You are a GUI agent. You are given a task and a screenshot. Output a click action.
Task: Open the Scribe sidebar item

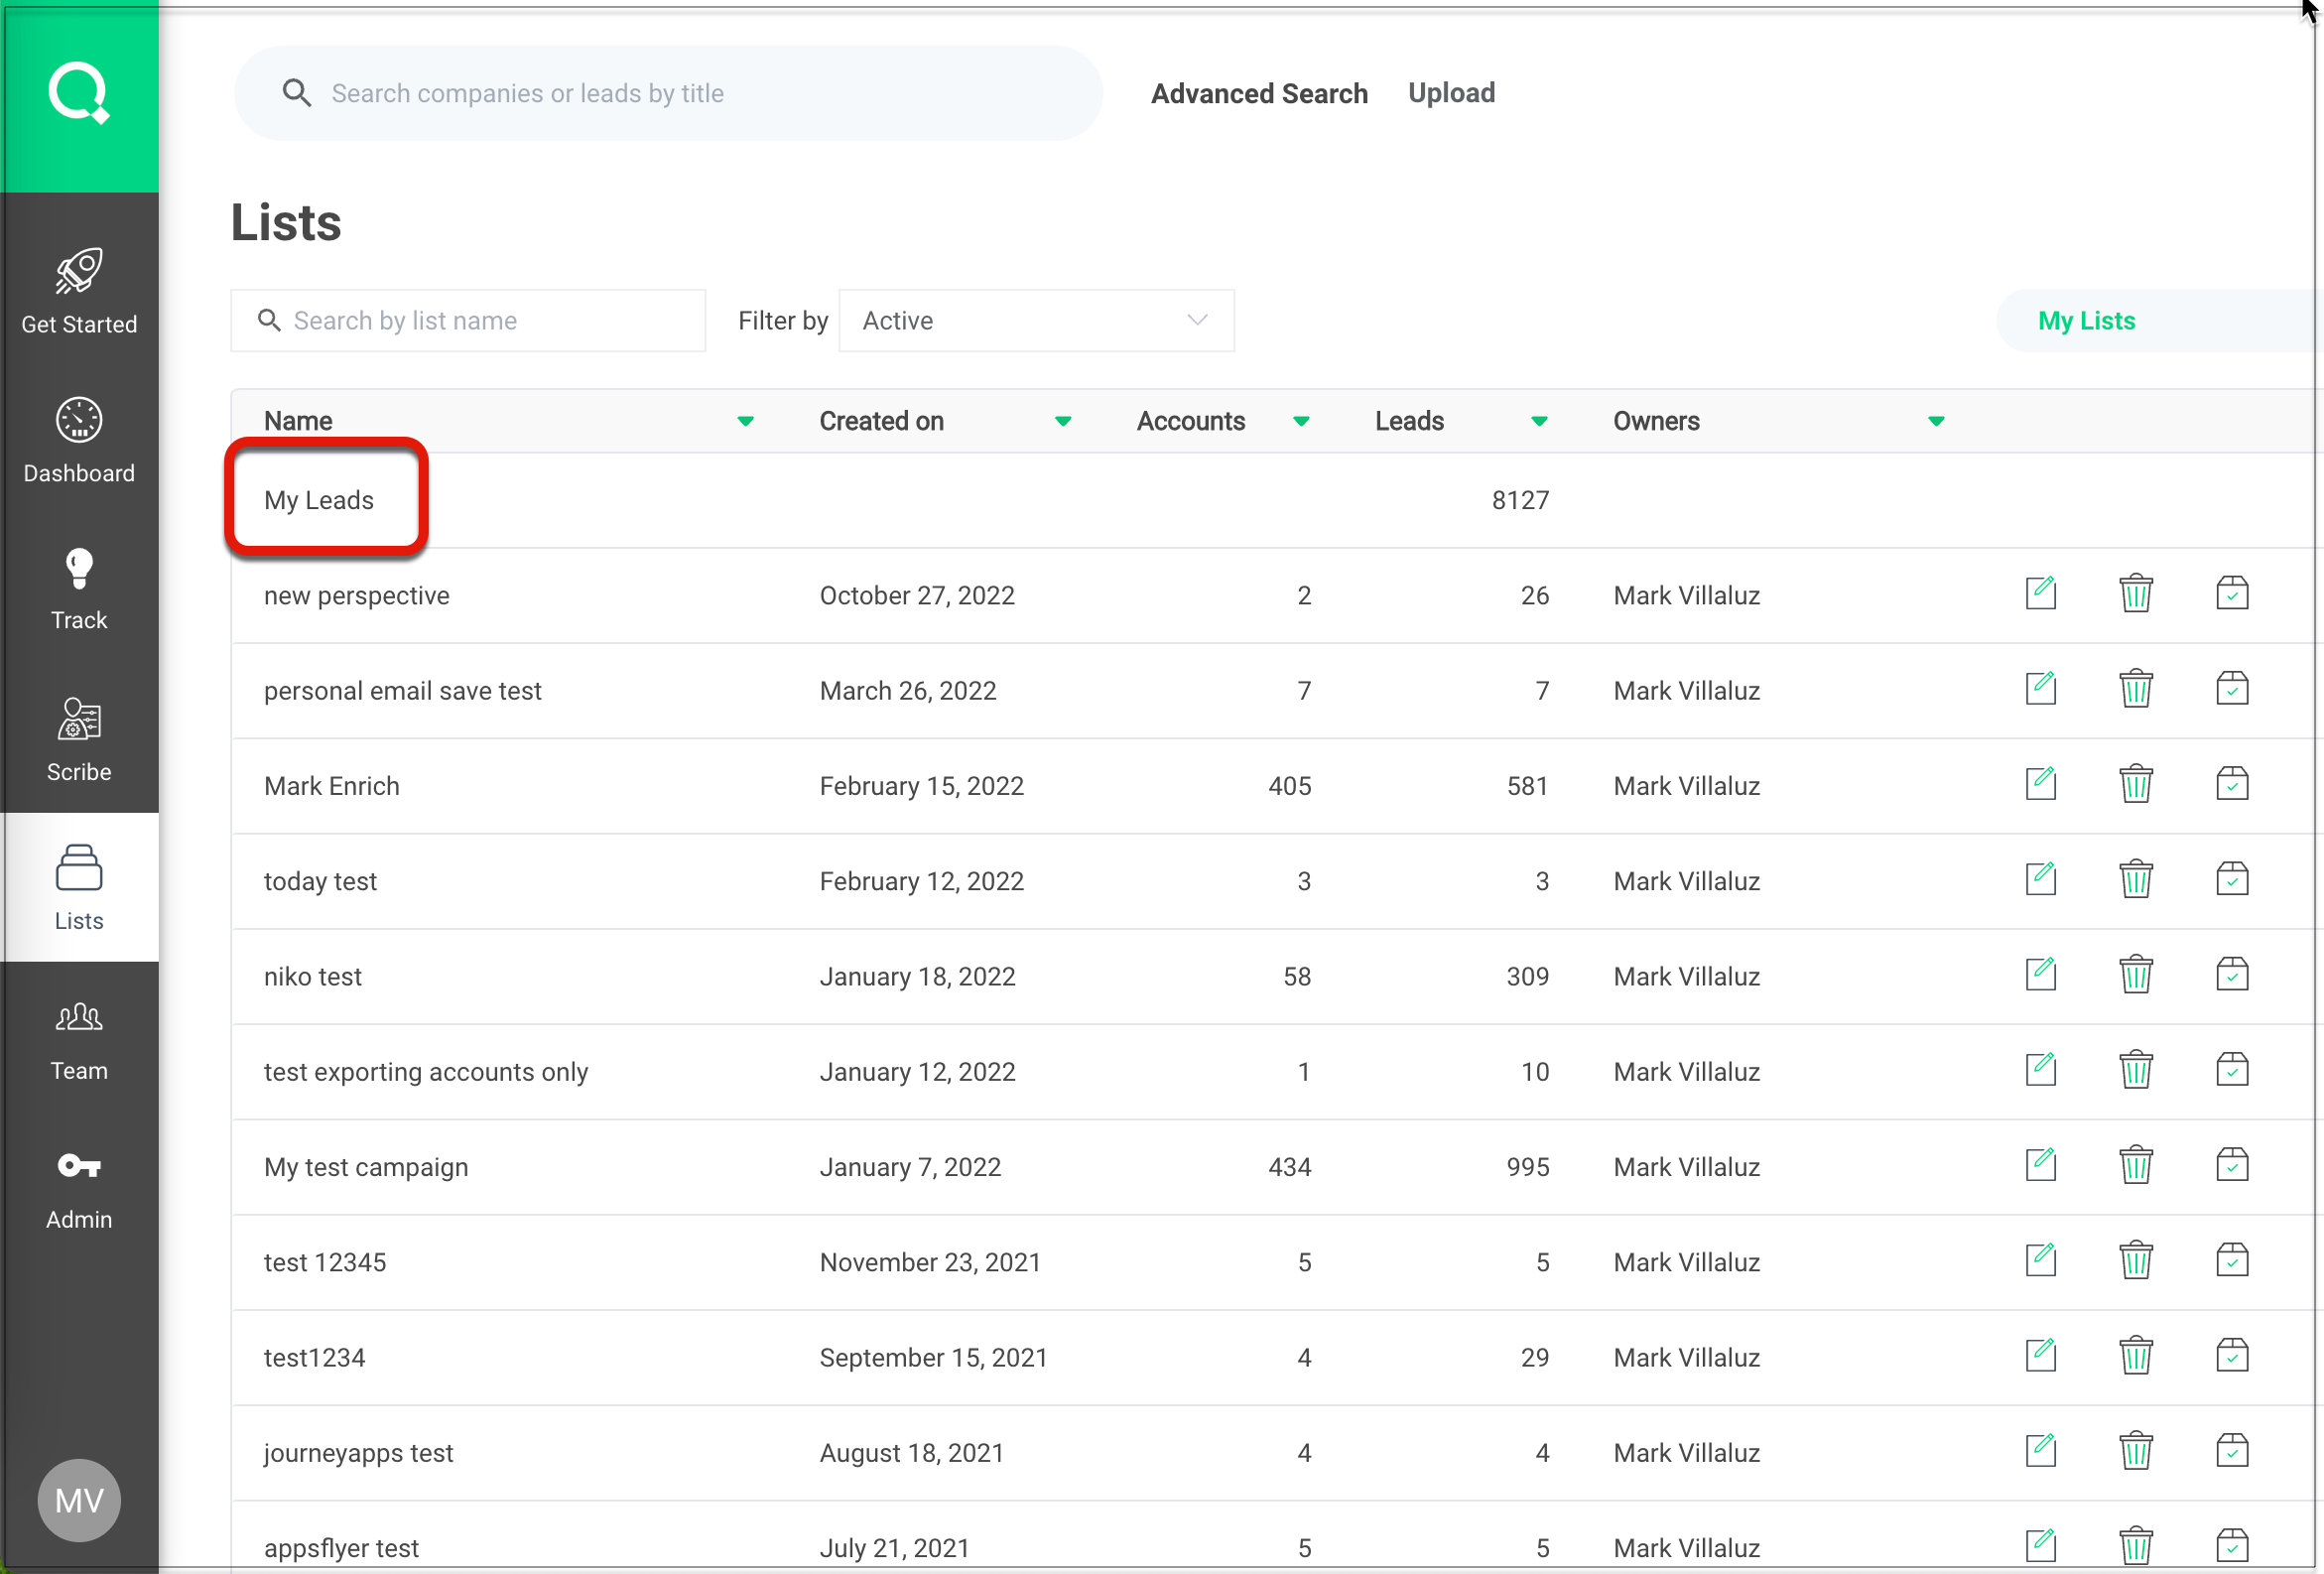point(79,739)
